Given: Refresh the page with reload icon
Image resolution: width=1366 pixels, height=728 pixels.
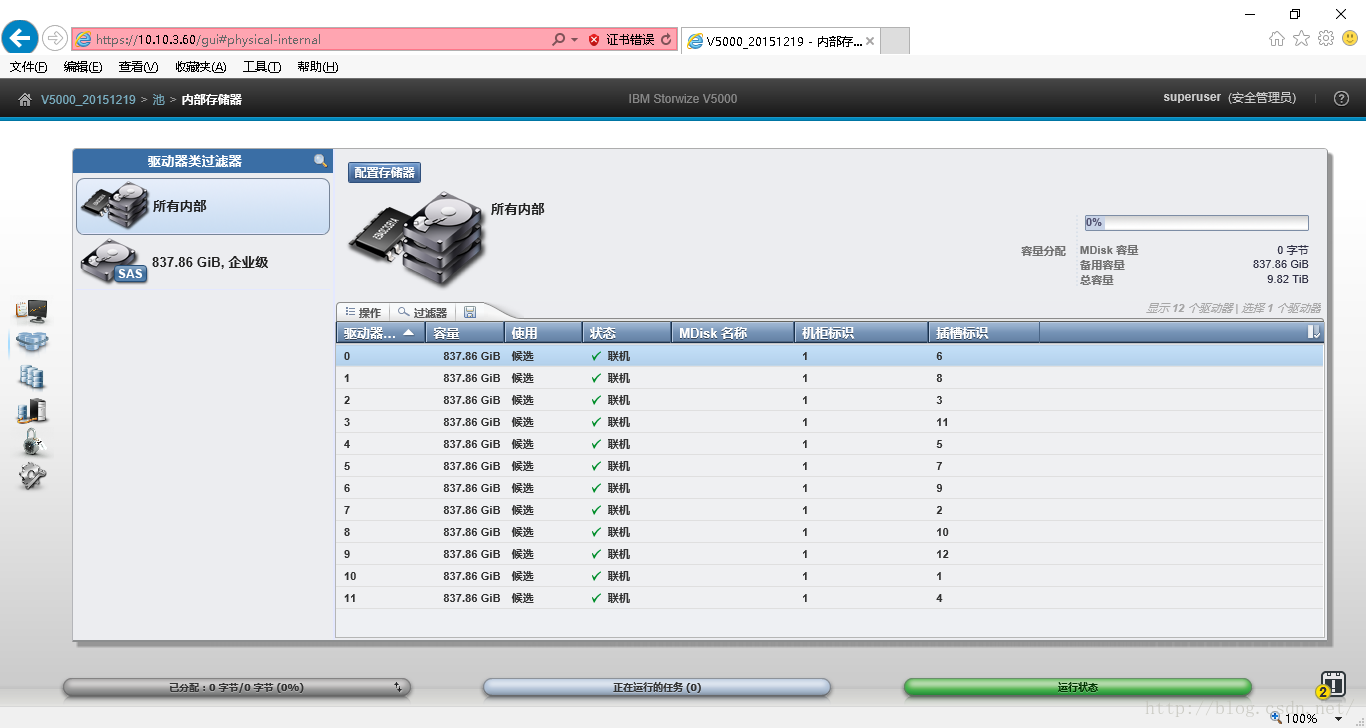Looking at the screenshot, I should coord(667,40).
